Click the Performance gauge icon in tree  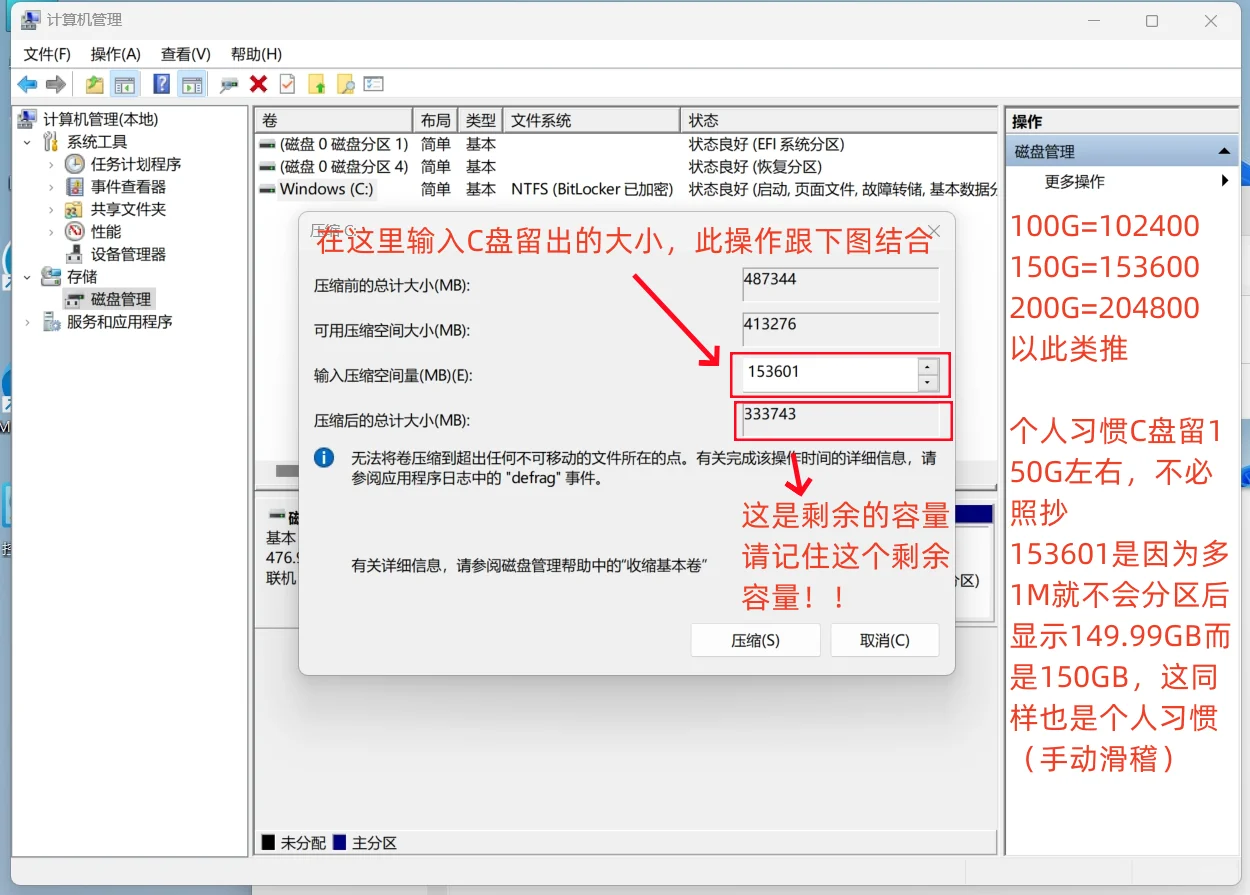(x=75, y=232)
